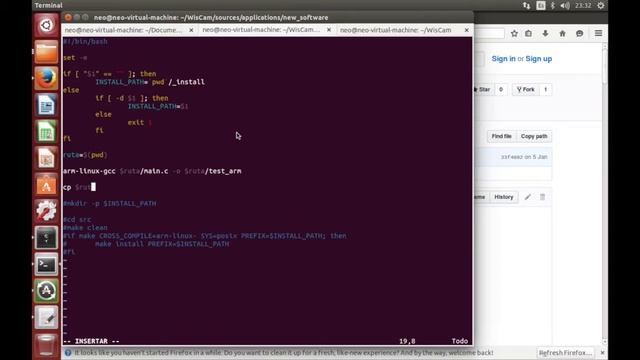Click the Firefox search input field
Image resolution: width=640 pixels, height=360 pixels.
coord(489,33)
